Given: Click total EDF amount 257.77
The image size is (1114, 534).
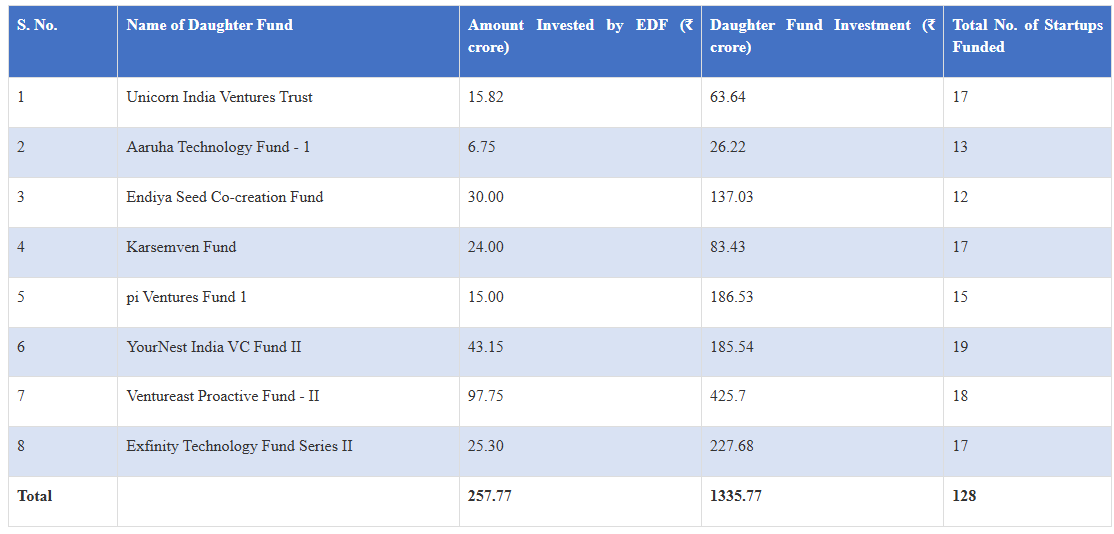Looking at the screenshot, I should (x=490, y=496).
